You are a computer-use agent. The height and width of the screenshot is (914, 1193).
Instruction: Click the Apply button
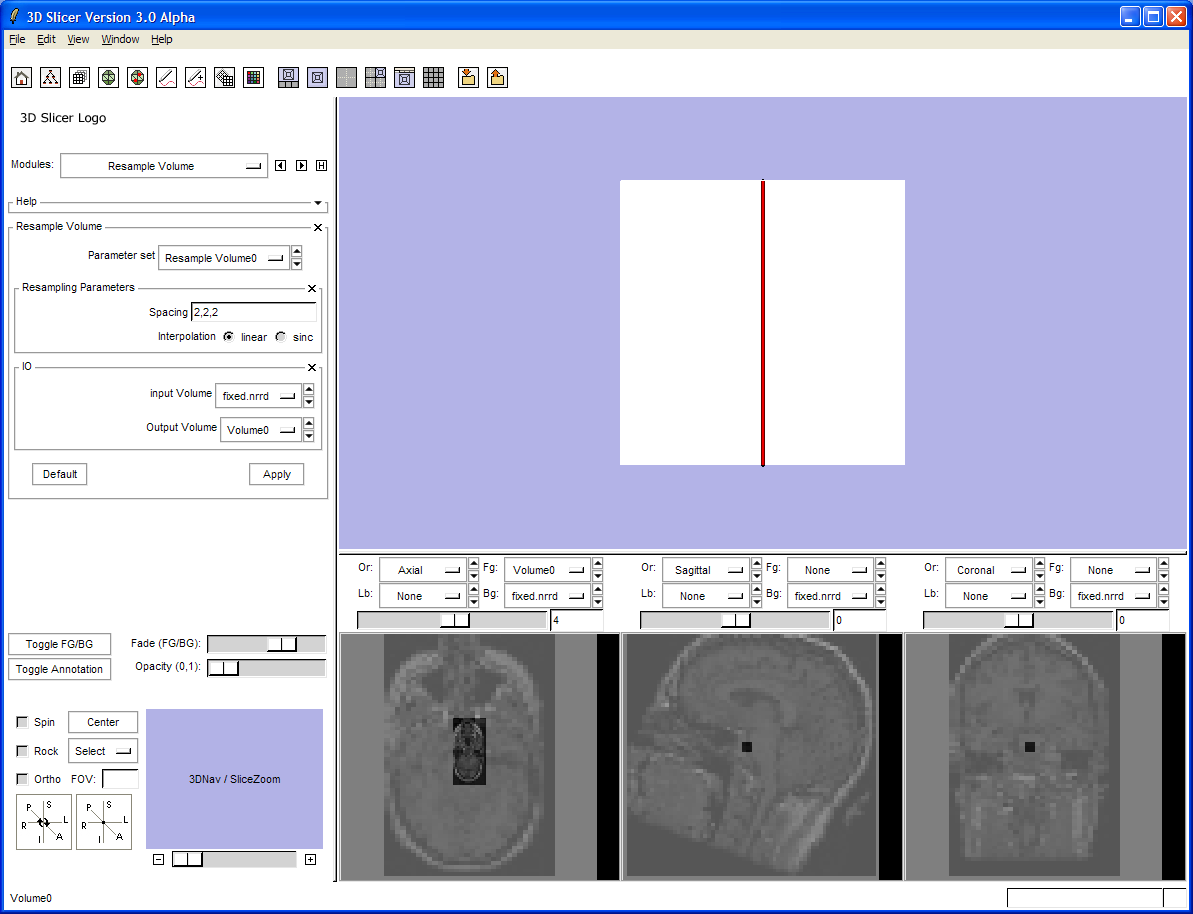tap(276, 474)
